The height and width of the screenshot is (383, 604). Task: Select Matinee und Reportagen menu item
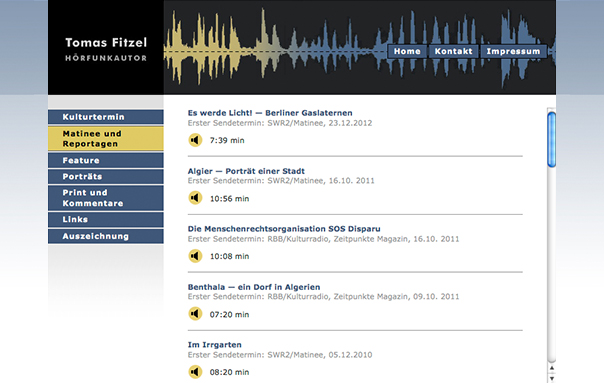[106, 138]
